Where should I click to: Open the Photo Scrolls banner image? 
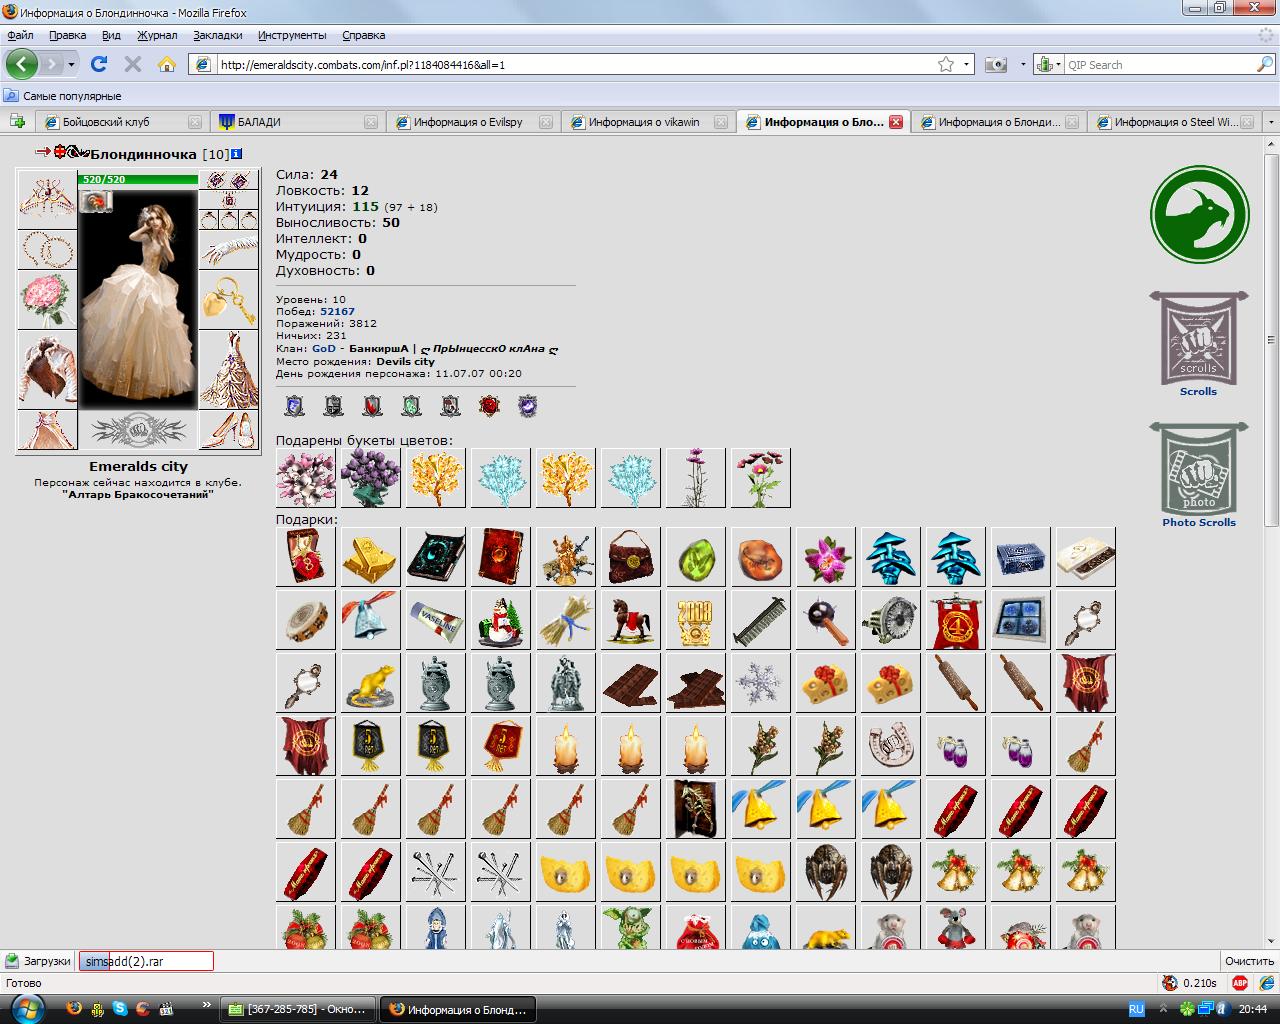tap(1198, 469)
